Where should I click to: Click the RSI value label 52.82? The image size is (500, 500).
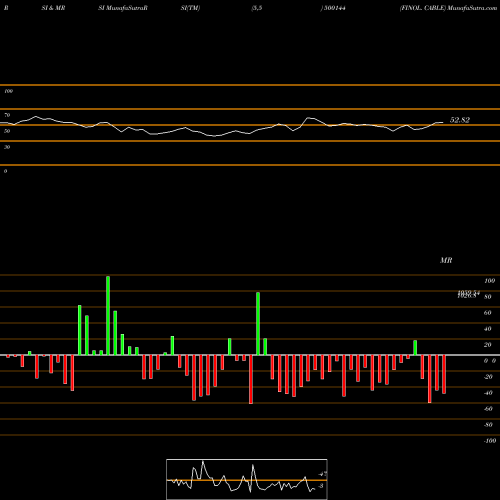point(460,120)
